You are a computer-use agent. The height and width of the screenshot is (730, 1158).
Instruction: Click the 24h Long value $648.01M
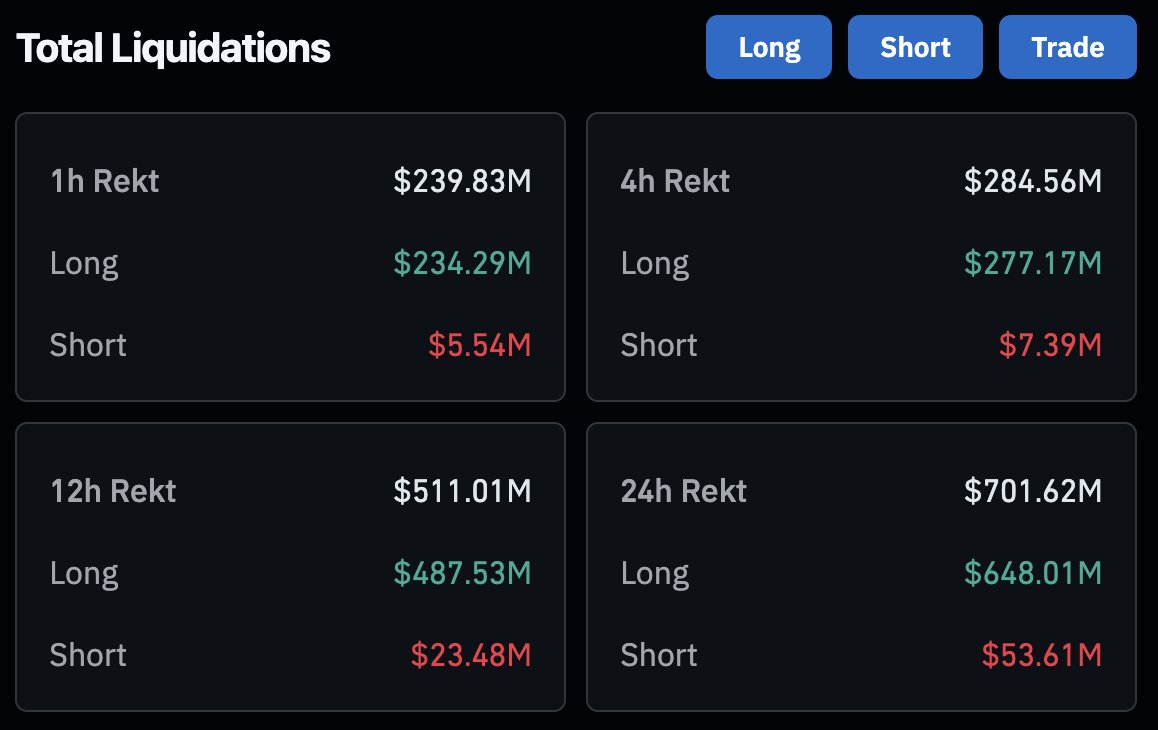1033,573
